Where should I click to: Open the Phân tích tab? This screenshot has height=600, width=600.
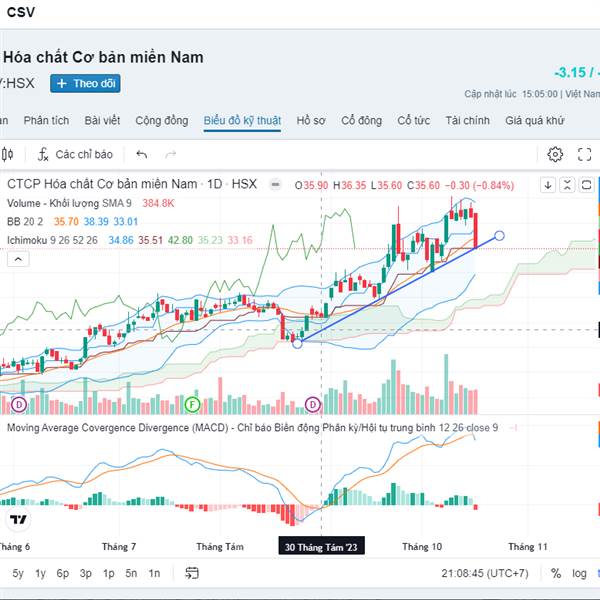[46, 121]
